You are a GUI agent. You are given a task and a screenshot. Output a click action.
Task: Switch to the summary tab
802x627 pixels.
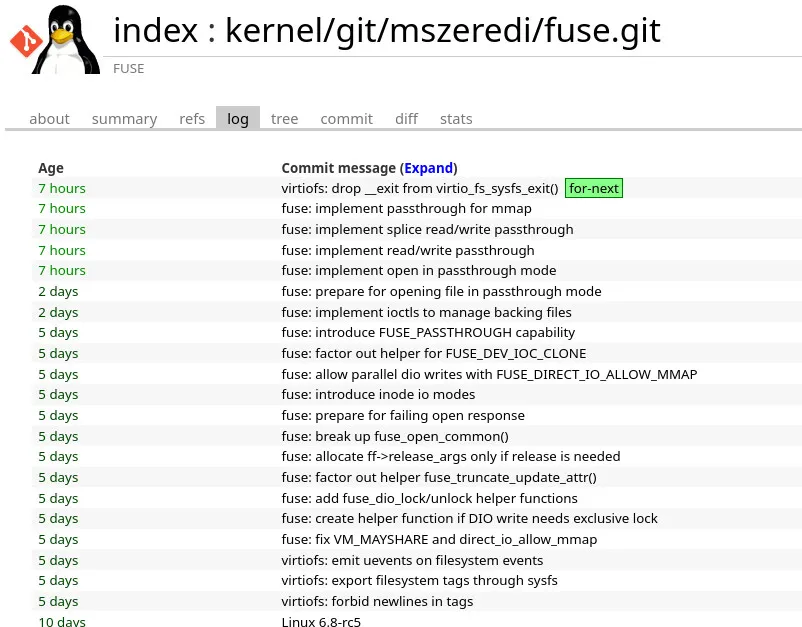(x=124, y=119)
